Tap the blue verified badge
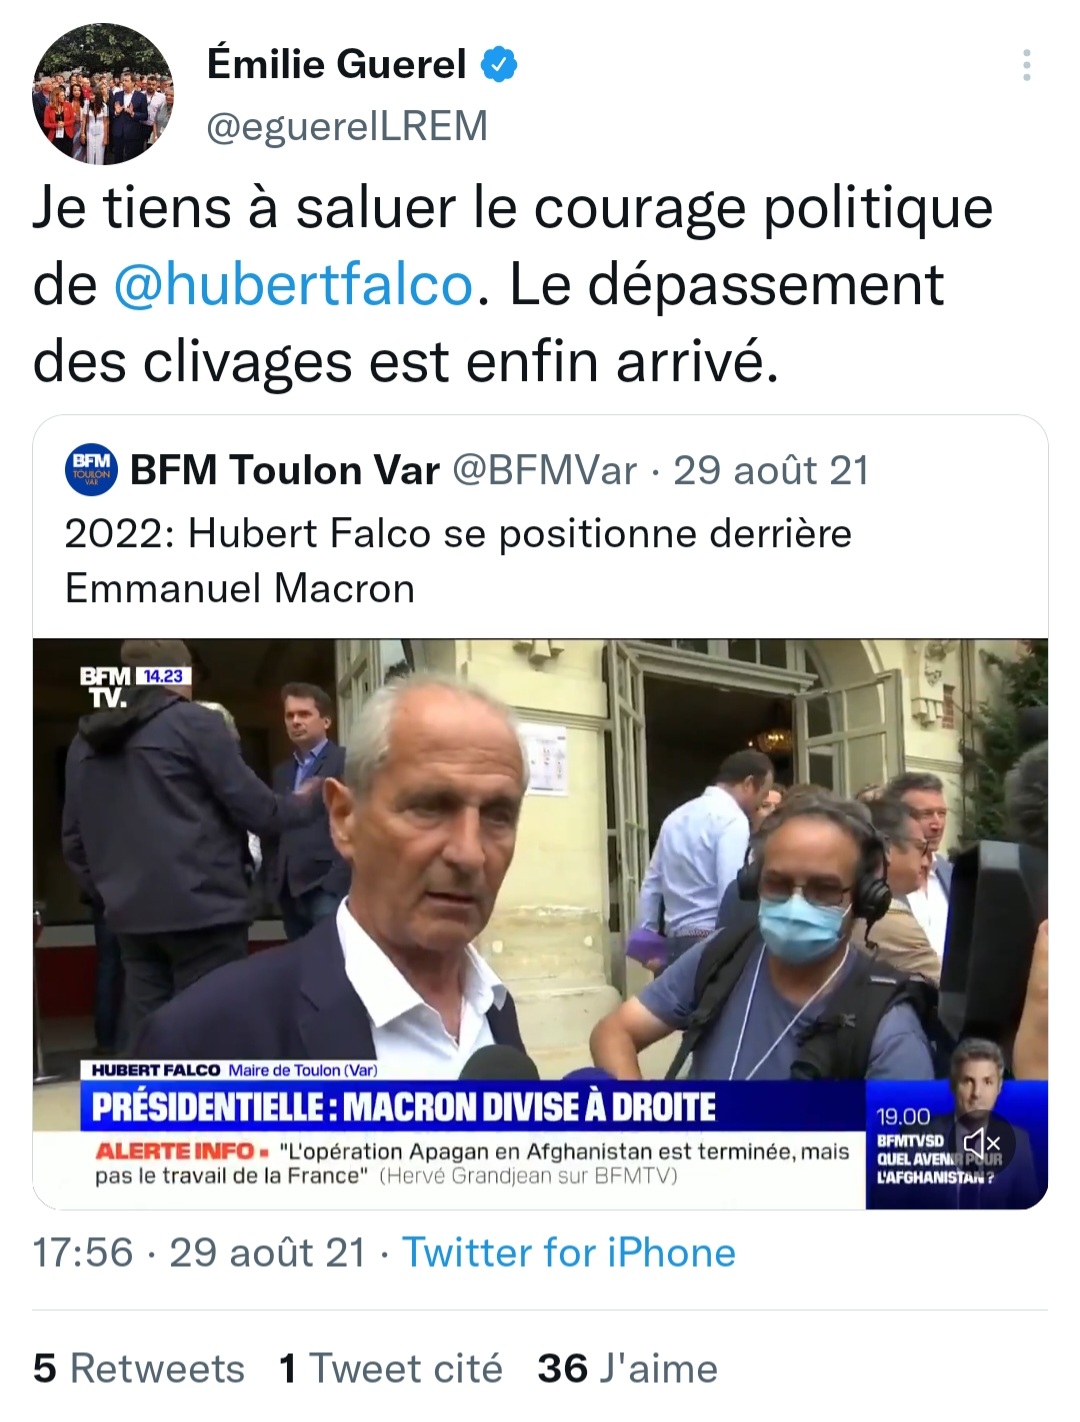The width and height of the screenshot is (1080, 1422). [499, 65]
